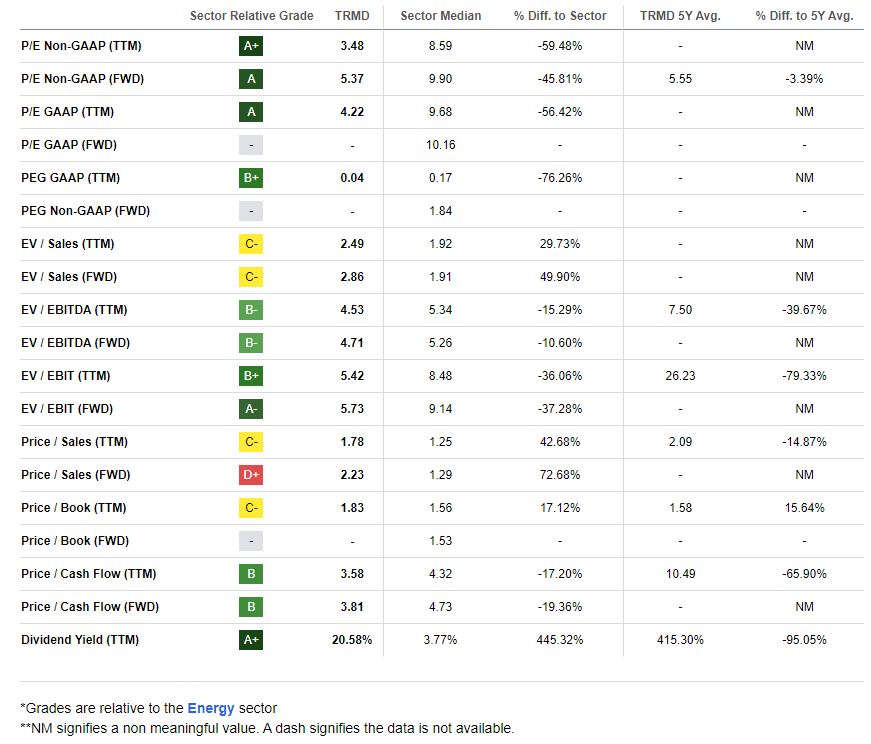The height and width of the screenshot is (744, 871).
Task: Select the EV / EBIT (FWD) row label
Action: [x=67, y=409]
